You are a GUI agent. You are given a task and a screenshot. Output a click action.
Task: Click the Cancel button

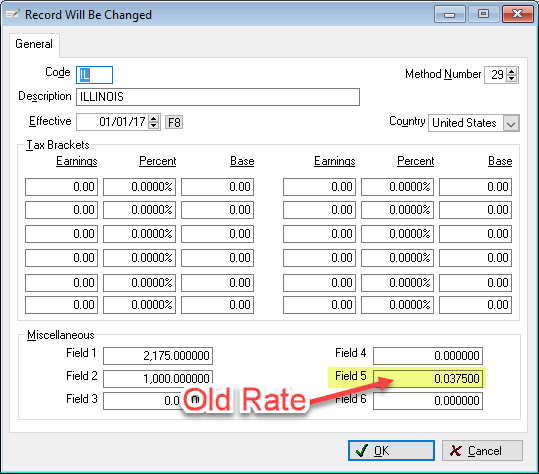482,450
